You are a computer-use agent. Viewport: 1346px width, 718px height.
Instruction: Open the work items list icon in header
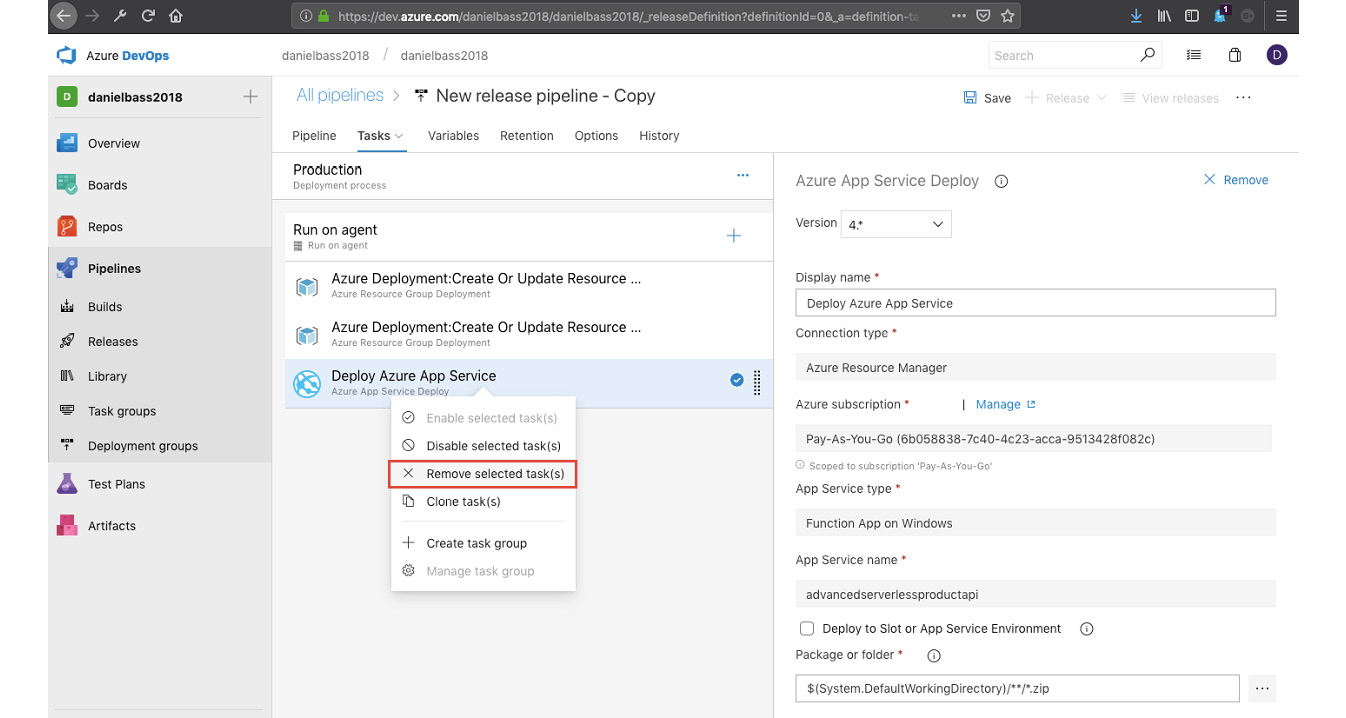click(x=1194, y=56)
